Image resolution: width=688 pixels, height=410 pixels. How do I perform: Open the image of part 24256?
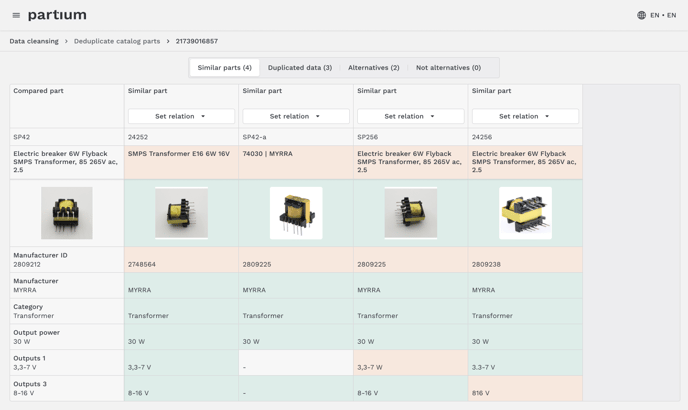(x=525, y=213)
